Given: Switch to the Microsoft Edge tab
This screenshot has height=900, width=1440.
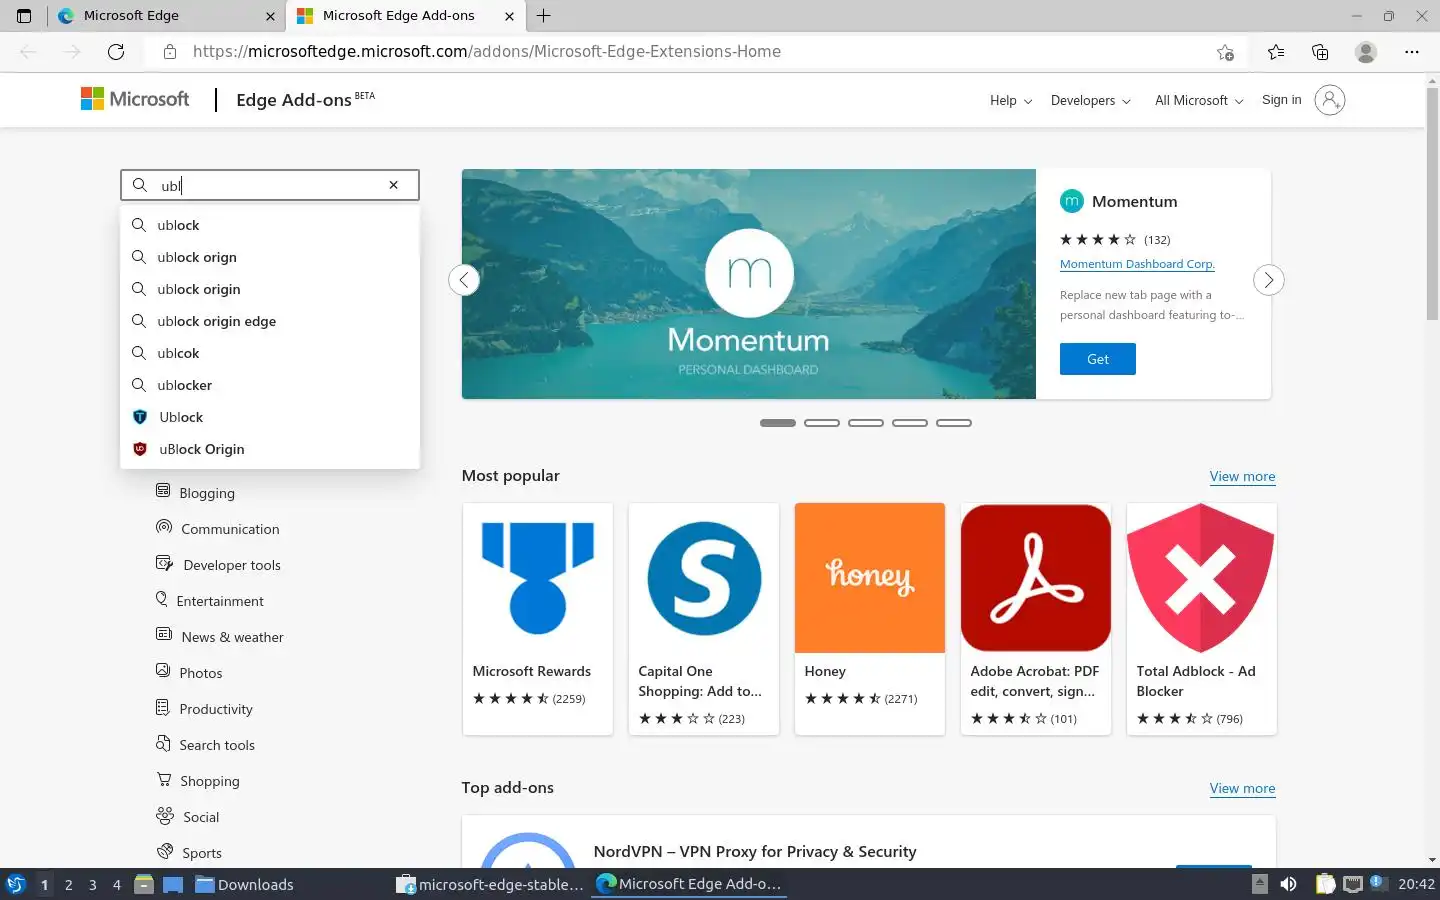Looking at the screenshot, I should (x=165, y=16).
